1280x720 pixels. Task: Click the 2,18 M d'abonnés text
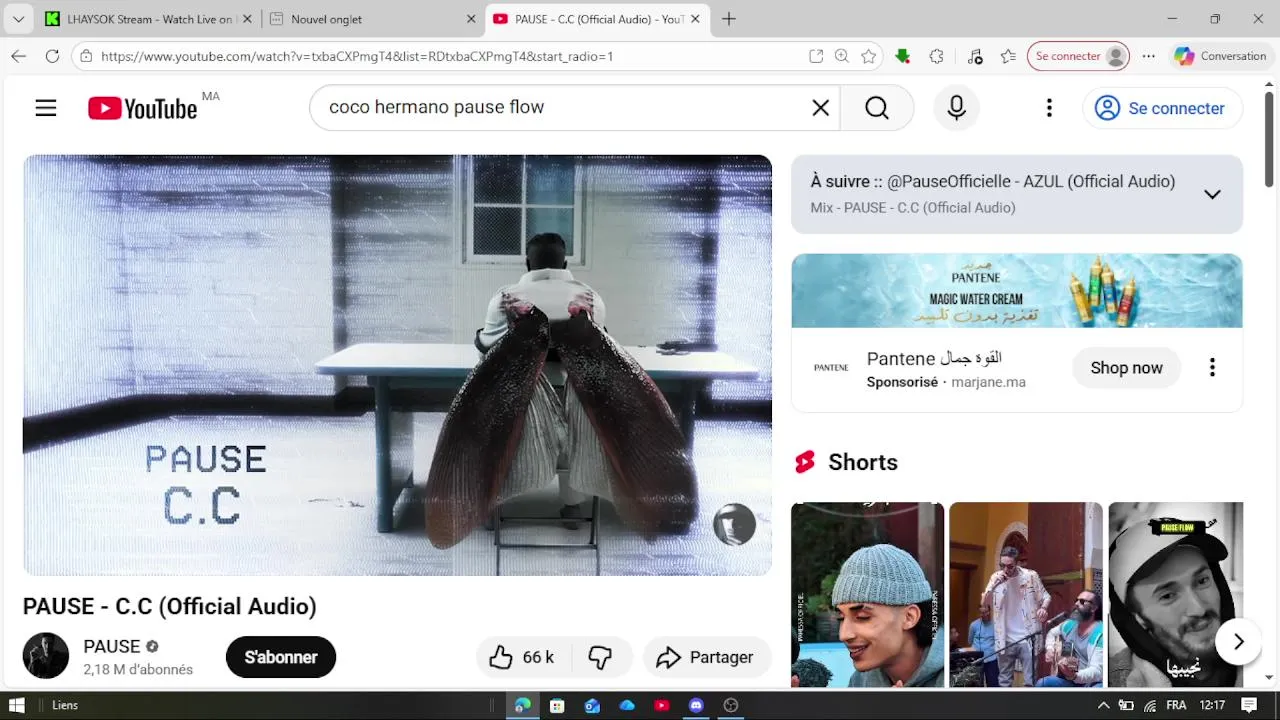(x=138, y=669)
